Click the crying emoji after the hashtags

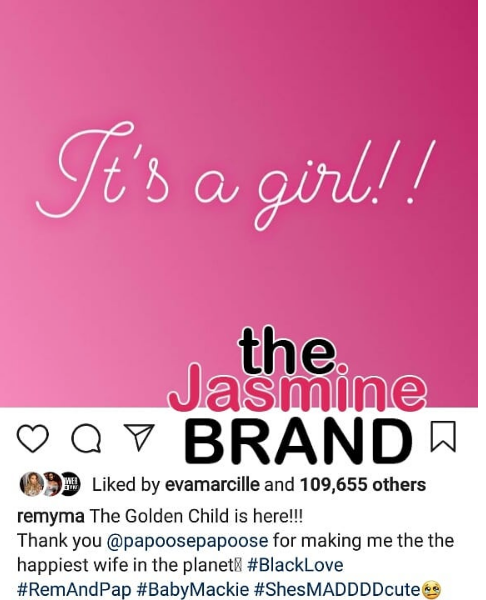pos(431,590)
